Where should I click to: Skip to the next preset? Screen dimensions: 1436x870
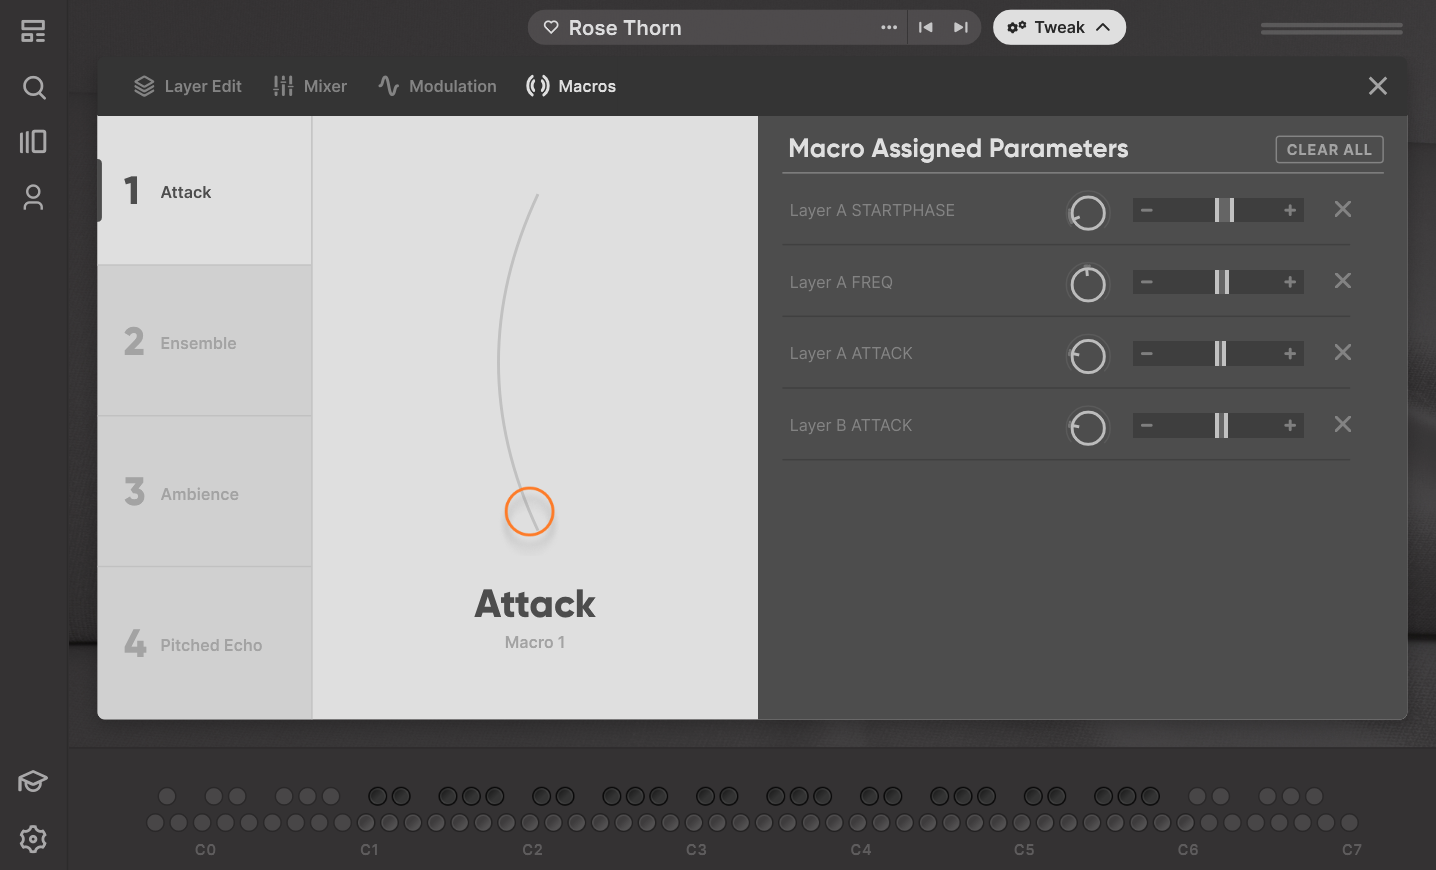click(960, 28)
